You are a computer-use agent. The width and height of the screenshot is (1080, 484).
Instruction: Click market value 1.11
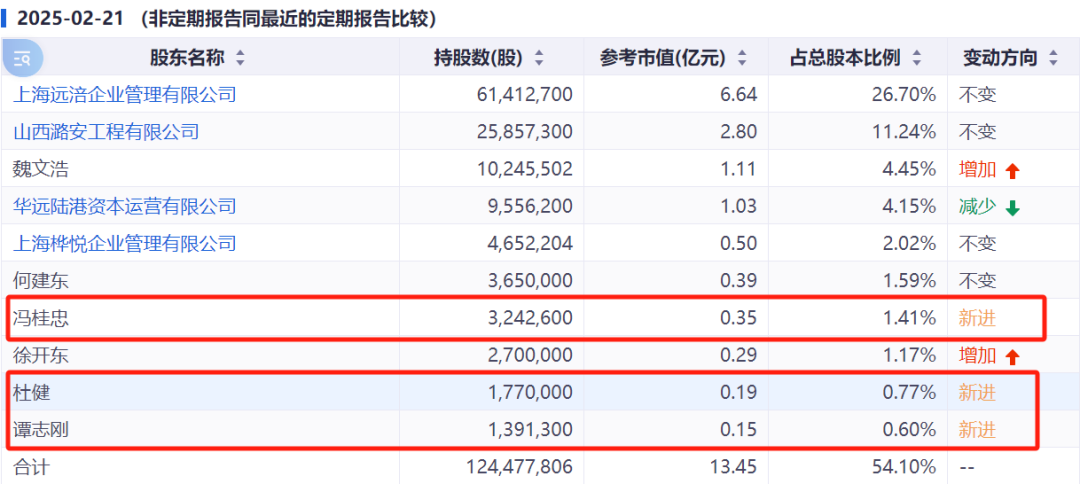coord(740,169)
